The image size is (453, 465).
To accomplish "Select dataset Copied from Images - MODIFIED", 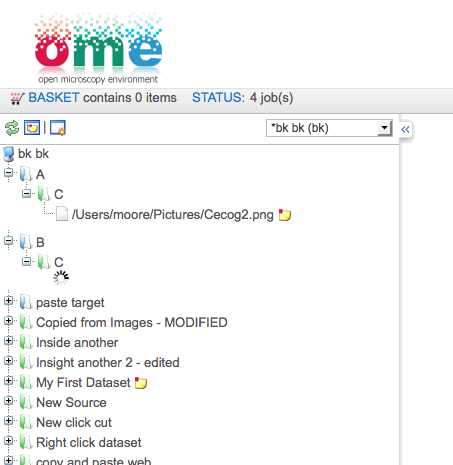I will pyautogui.click(x=132, y=323).
